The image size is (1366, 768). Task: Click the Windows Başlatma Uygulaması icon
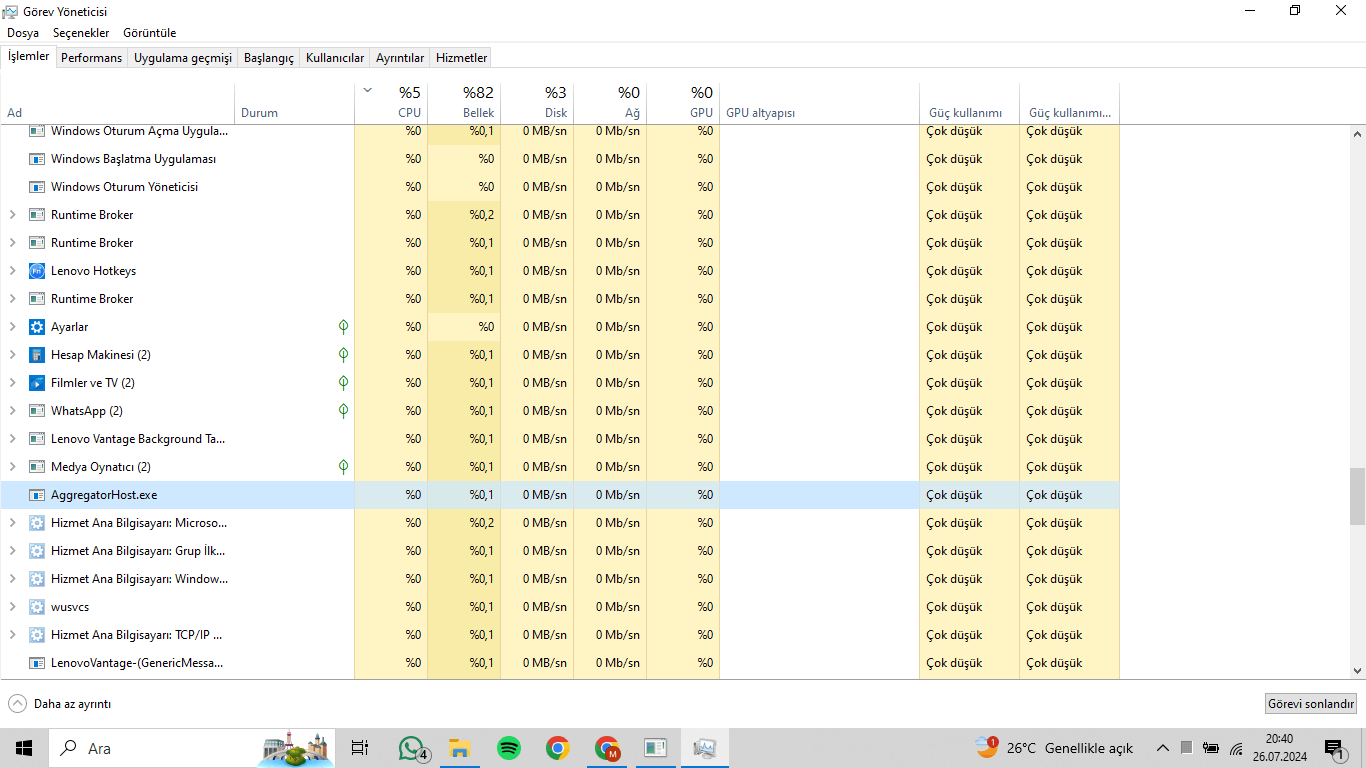point(37,159)
